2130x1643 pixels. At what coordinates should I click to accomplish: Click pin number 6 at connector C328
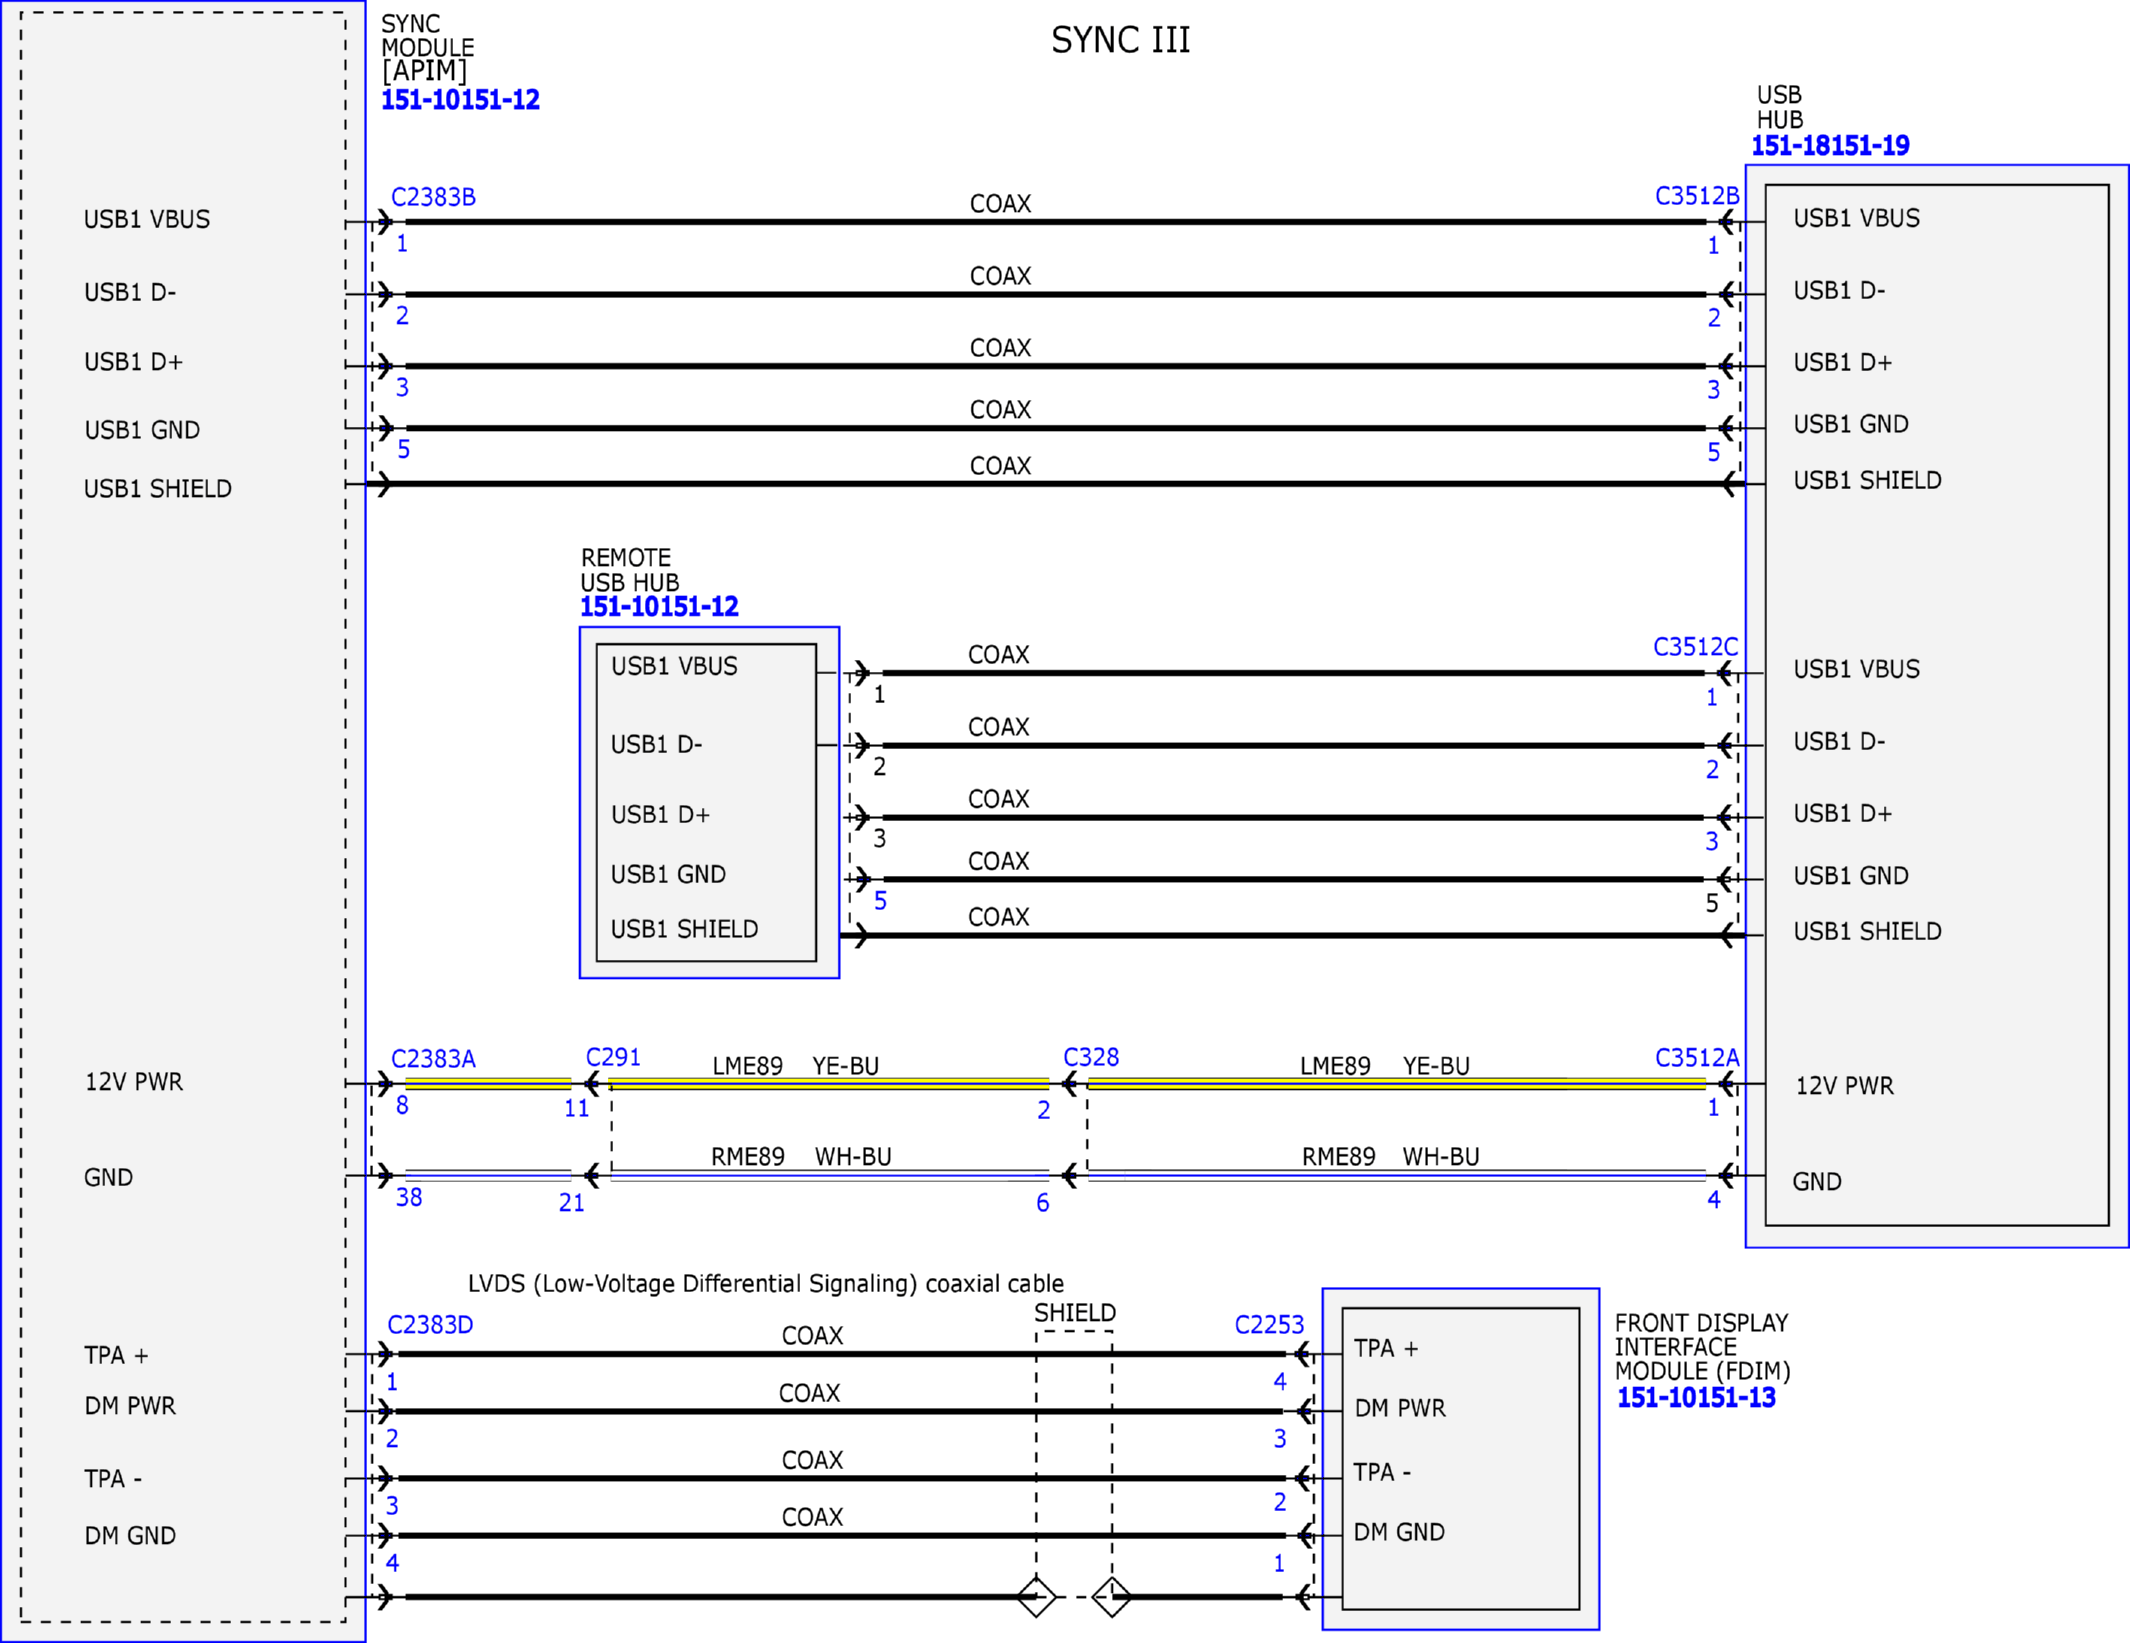click(x=1043, y=1203)
